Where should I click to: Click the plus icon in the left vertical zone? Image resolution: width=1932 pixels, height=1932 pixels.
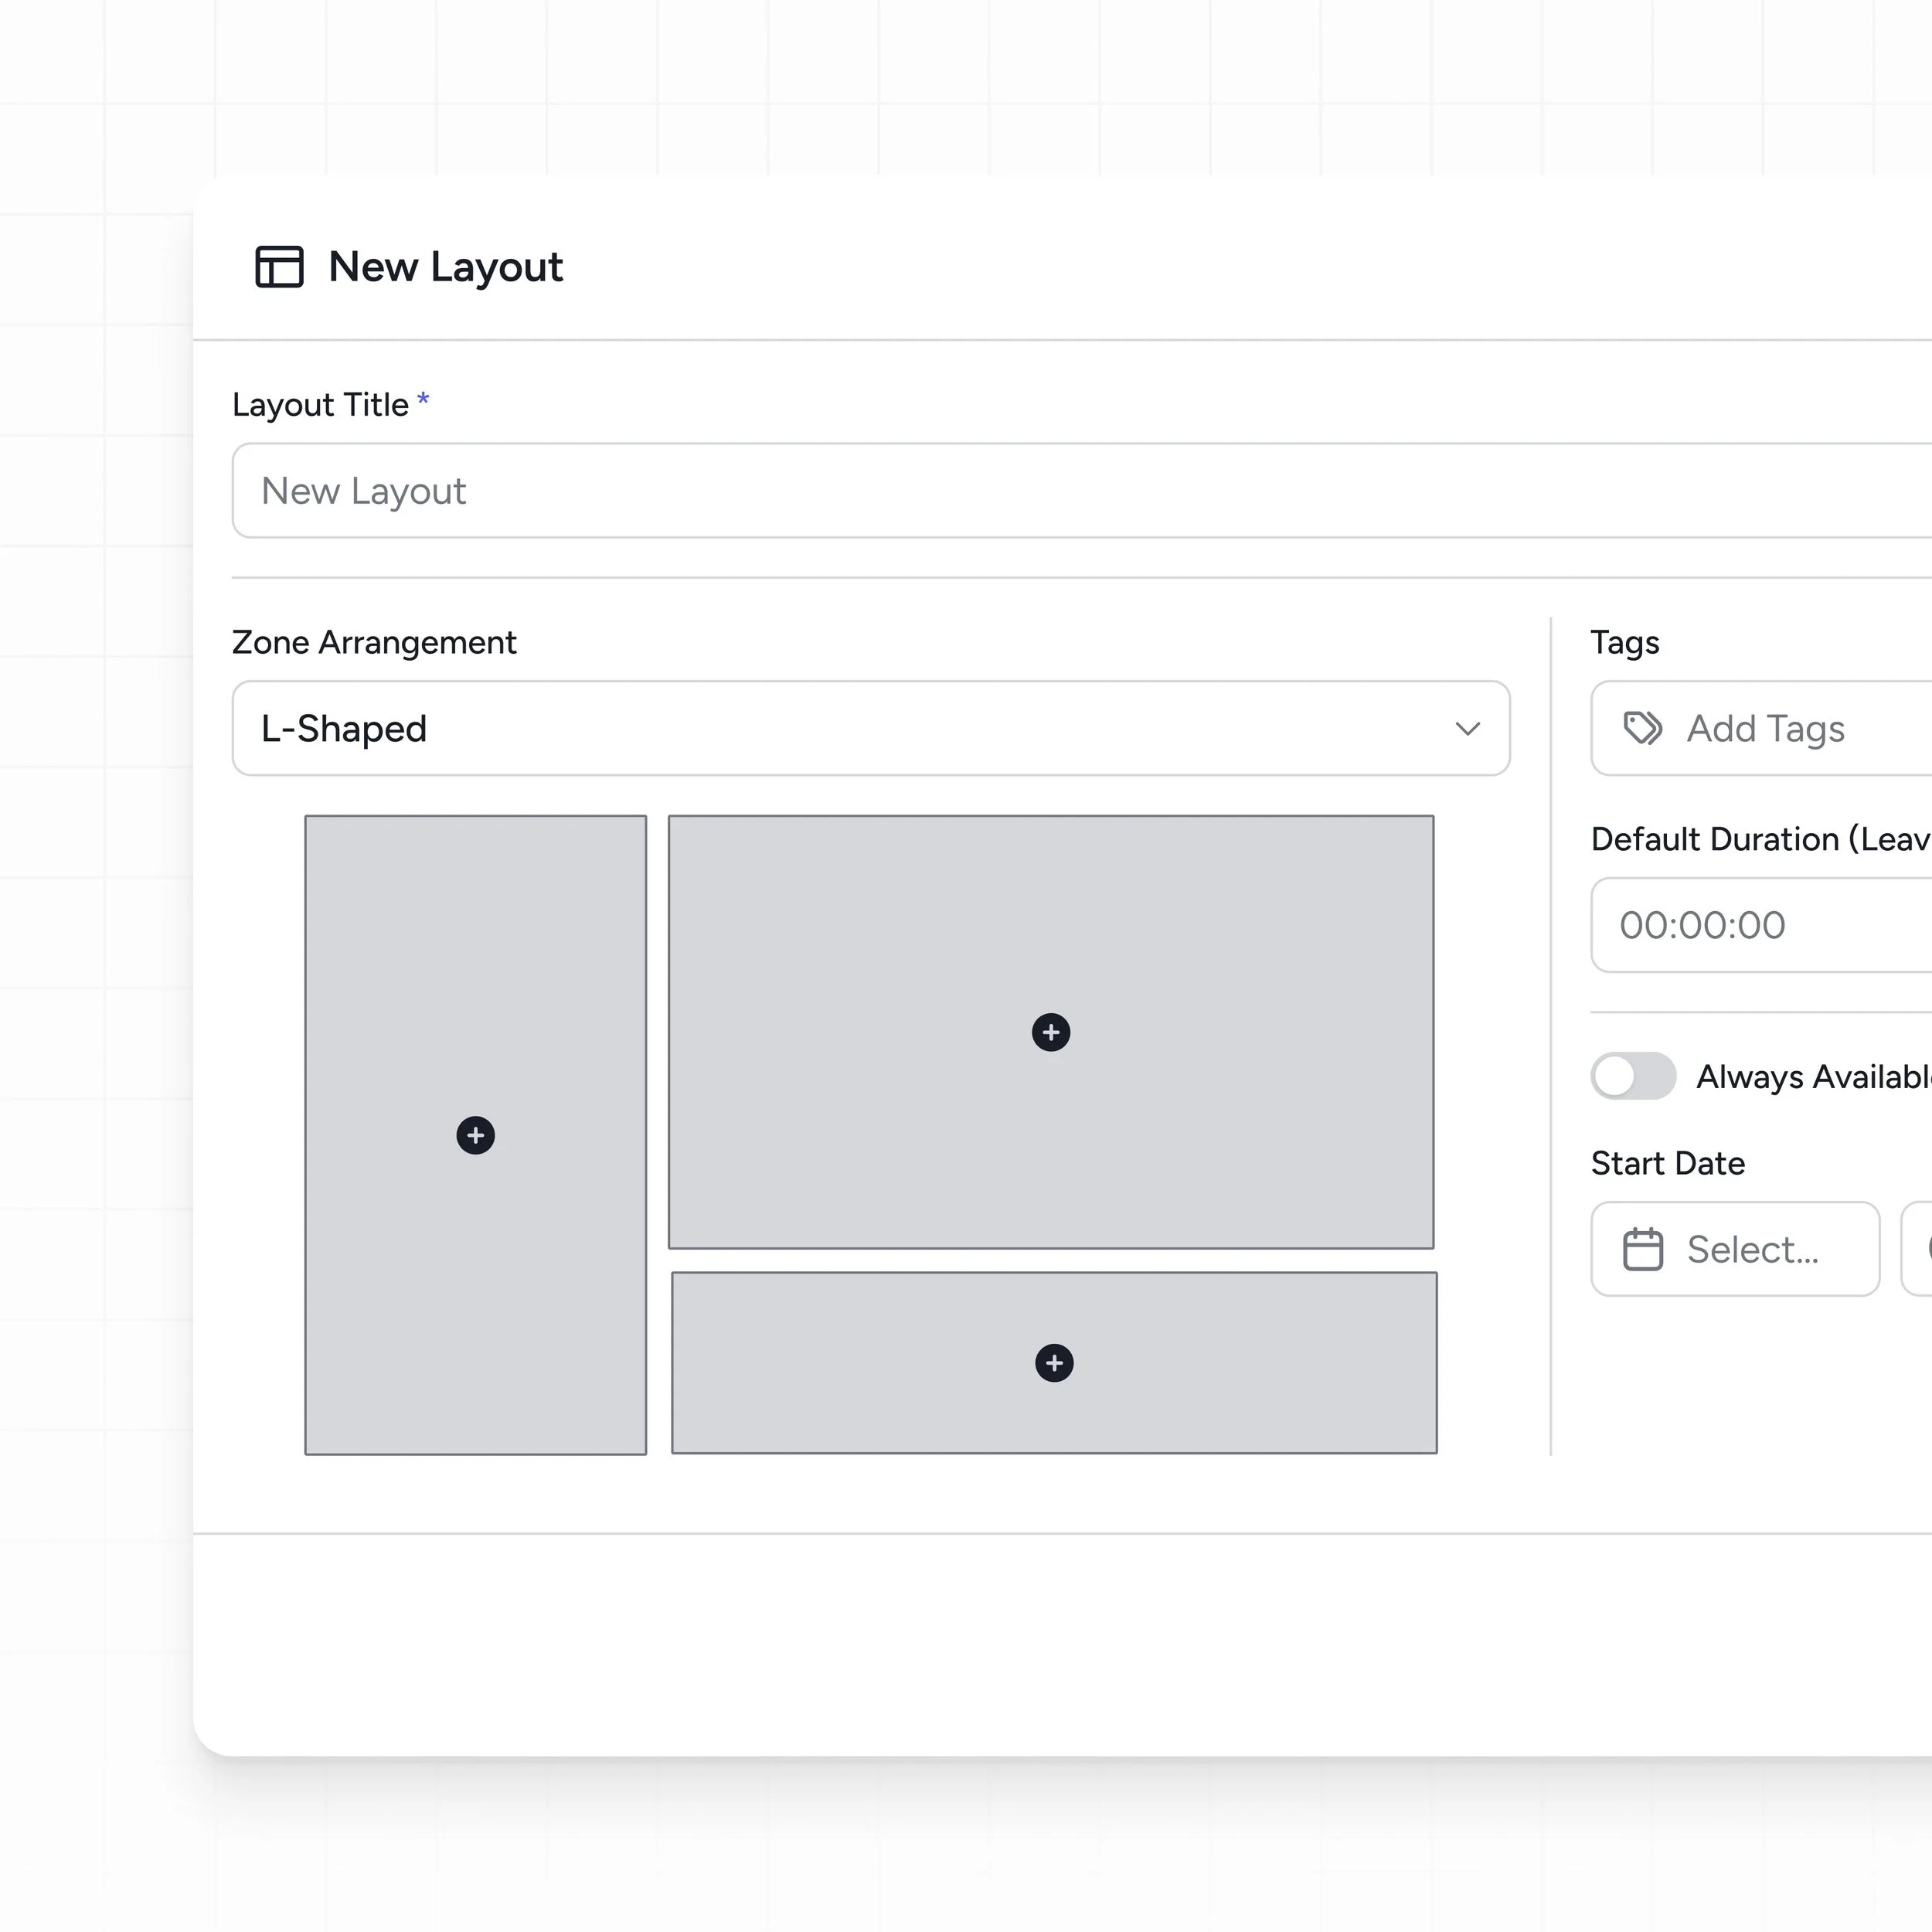pos(475,1135)
